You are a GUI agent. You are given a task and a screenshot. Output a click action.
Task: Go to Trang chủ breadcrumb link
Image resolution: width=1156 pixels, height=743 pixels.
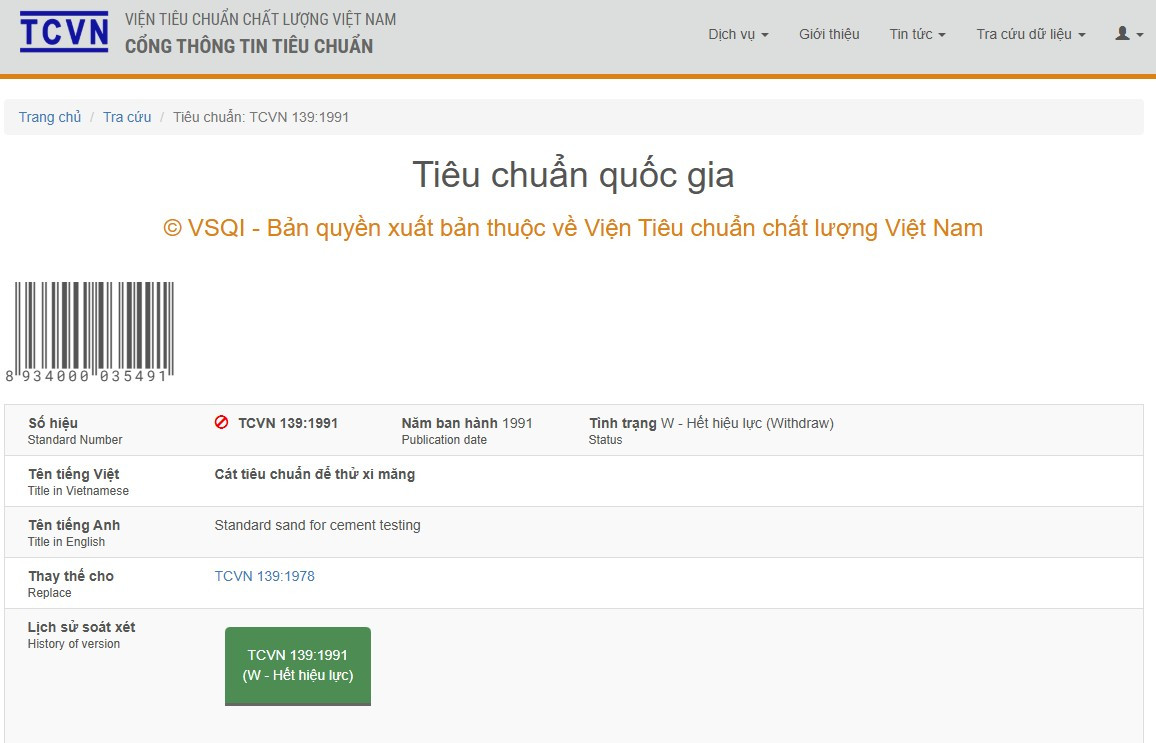tap(49, 117)
